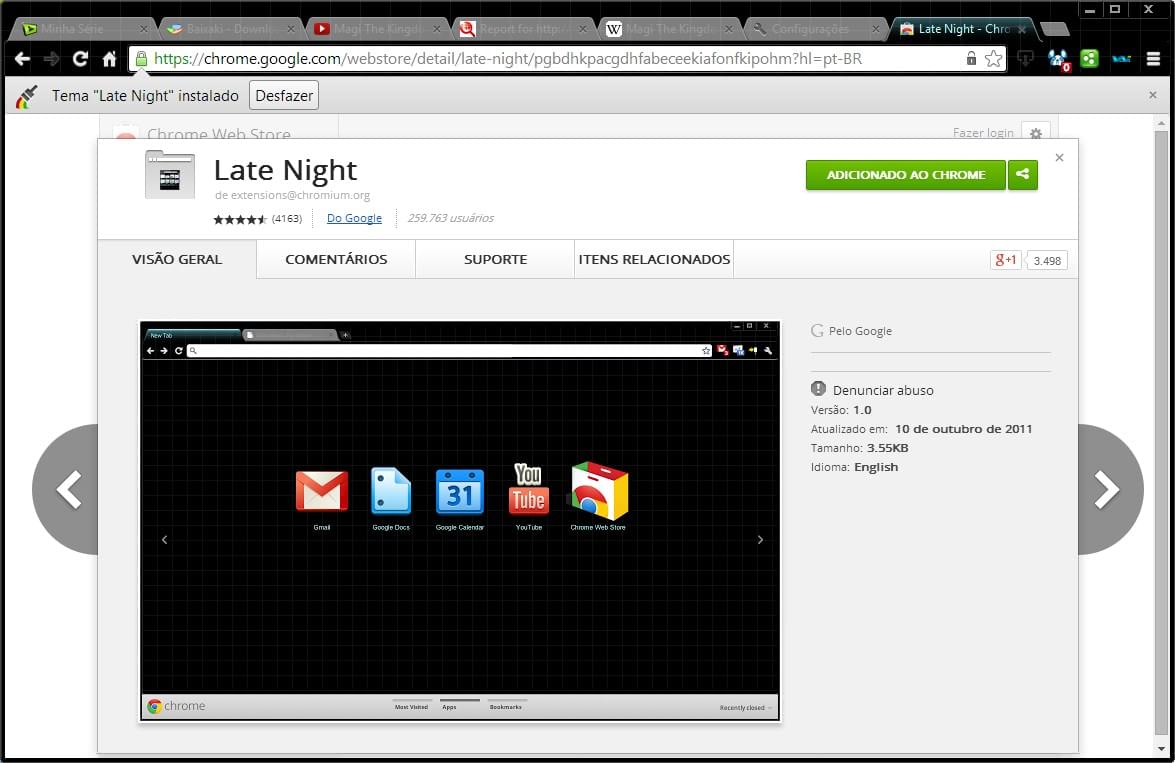Click the 3.498 plus-one count
Image resolution: width=1175 pixels, height=763 pixels.
(x=1047, y=261)
